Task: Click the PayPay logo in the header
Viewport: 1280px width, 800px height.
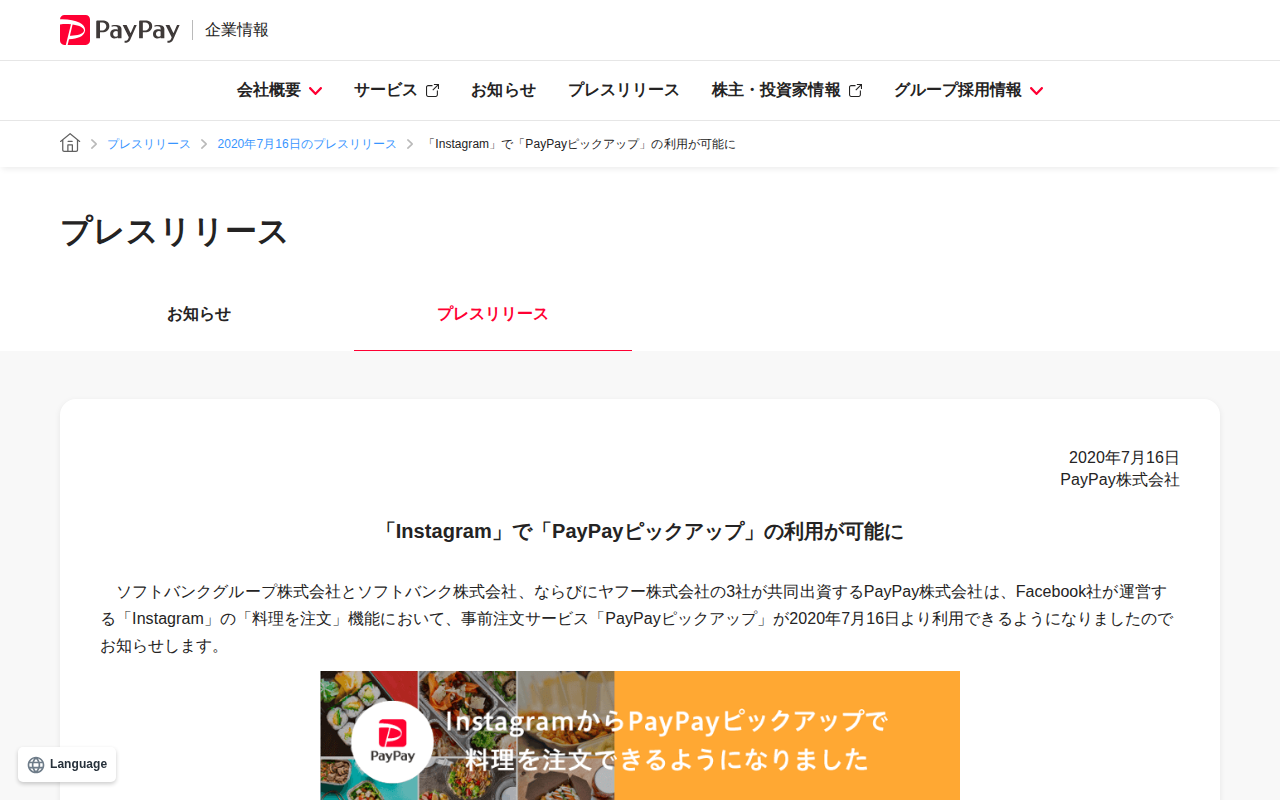Action: tap(119, 30)
